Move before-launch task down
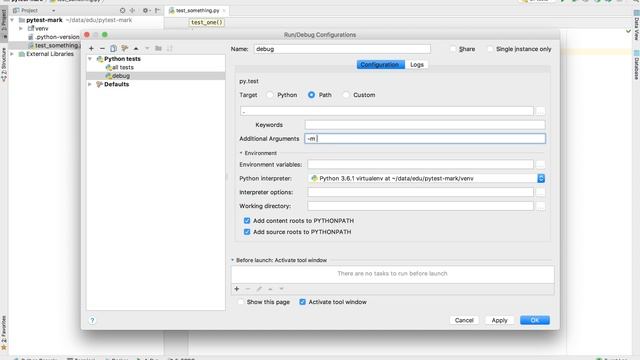The width and height of the screenshot is (640, 360). point(281,289)
